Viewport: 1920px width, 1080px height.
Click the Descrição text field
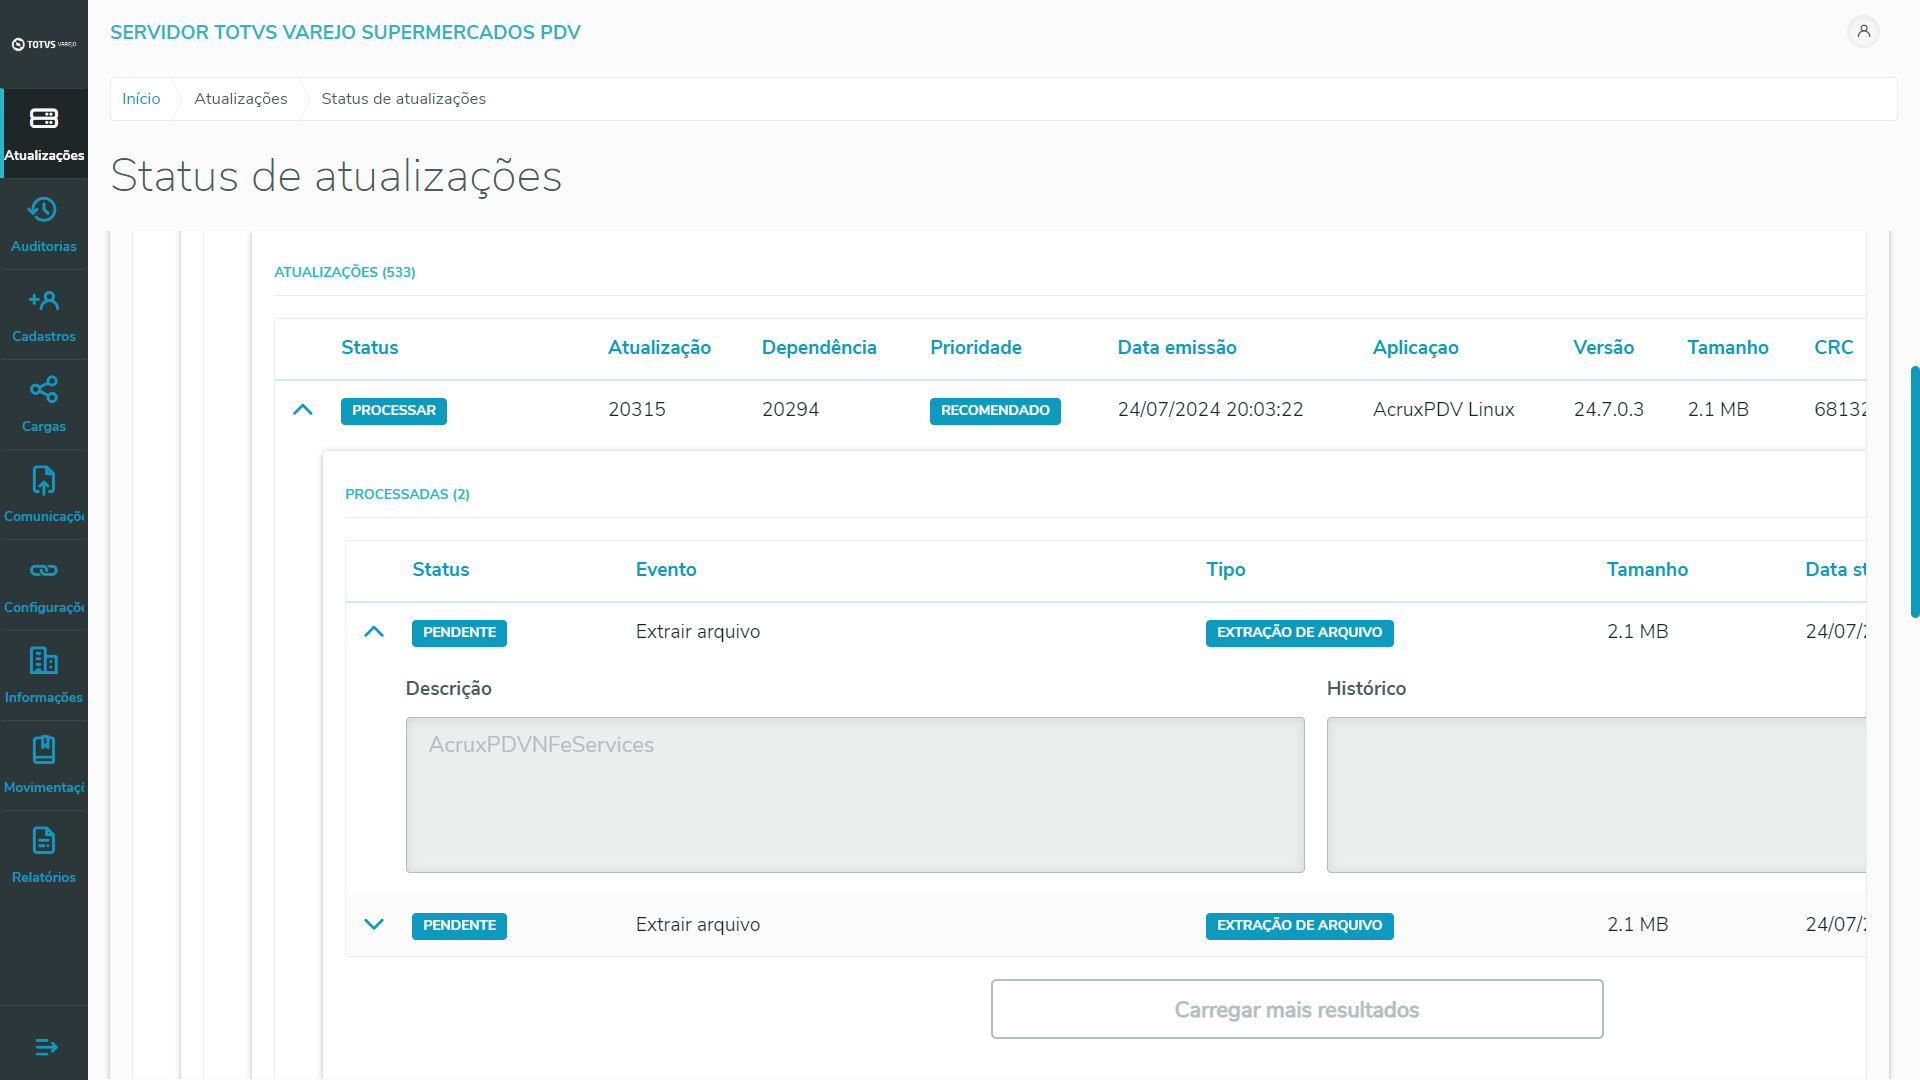click(854, 795)
